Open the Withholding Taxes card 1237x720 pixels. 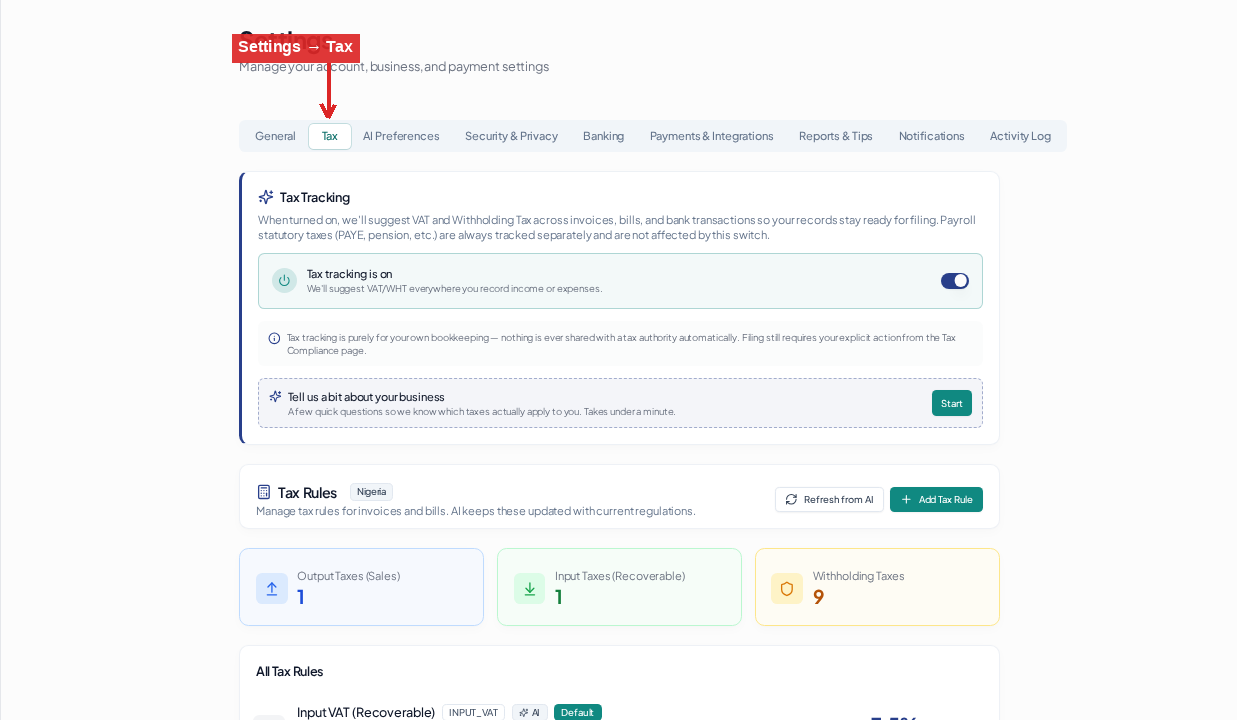(877, 587)
